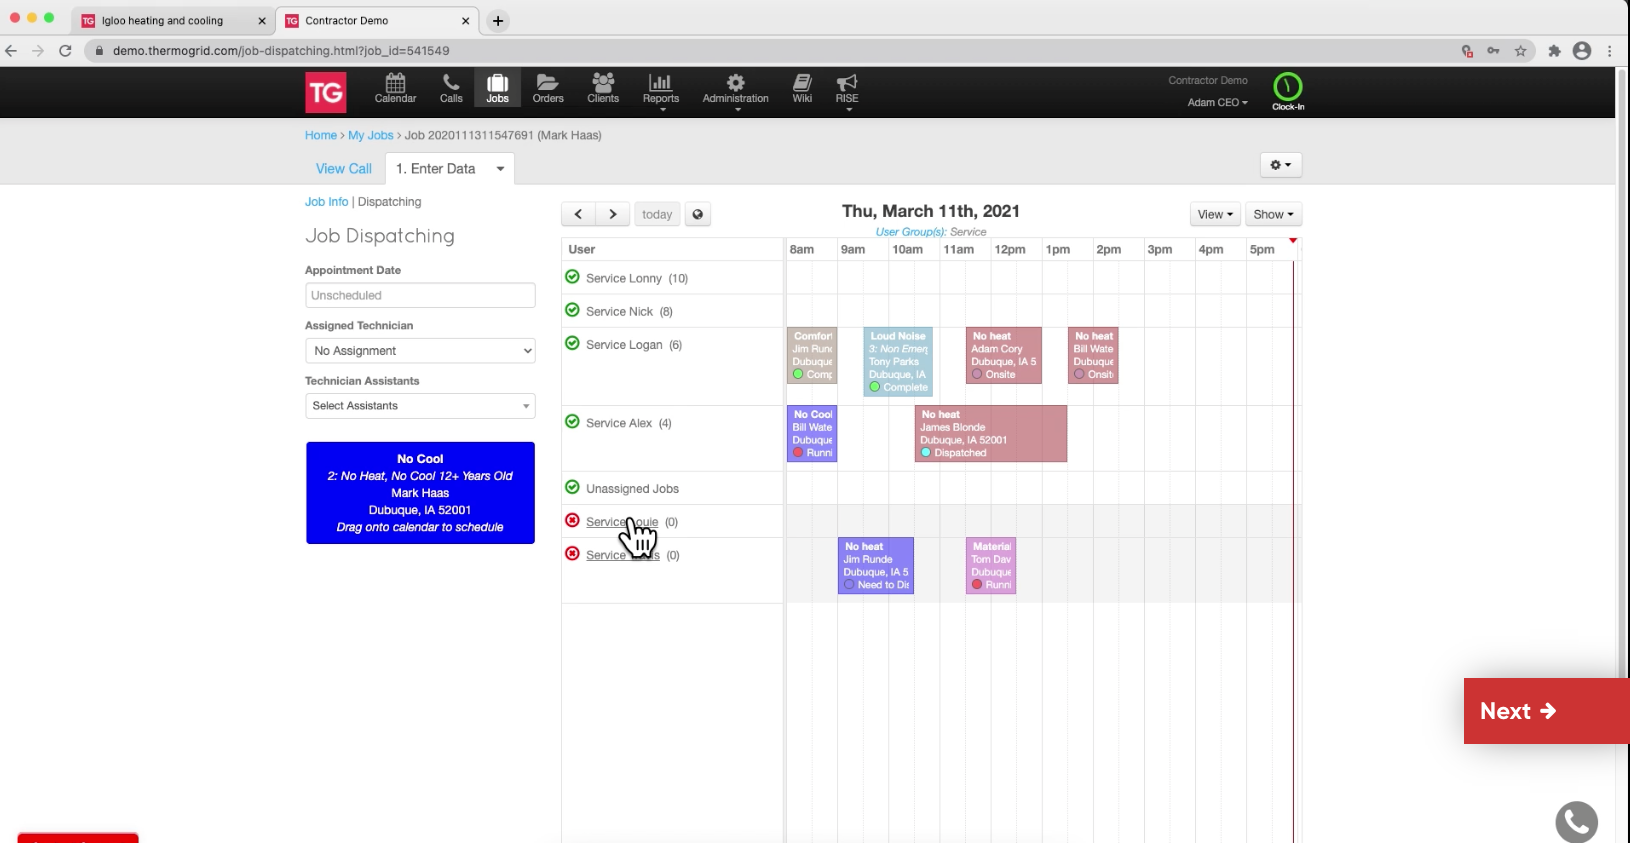The image size is (1630, 843).
Task: Click the TG ThermoGrid logo
Action: point(326,93)
